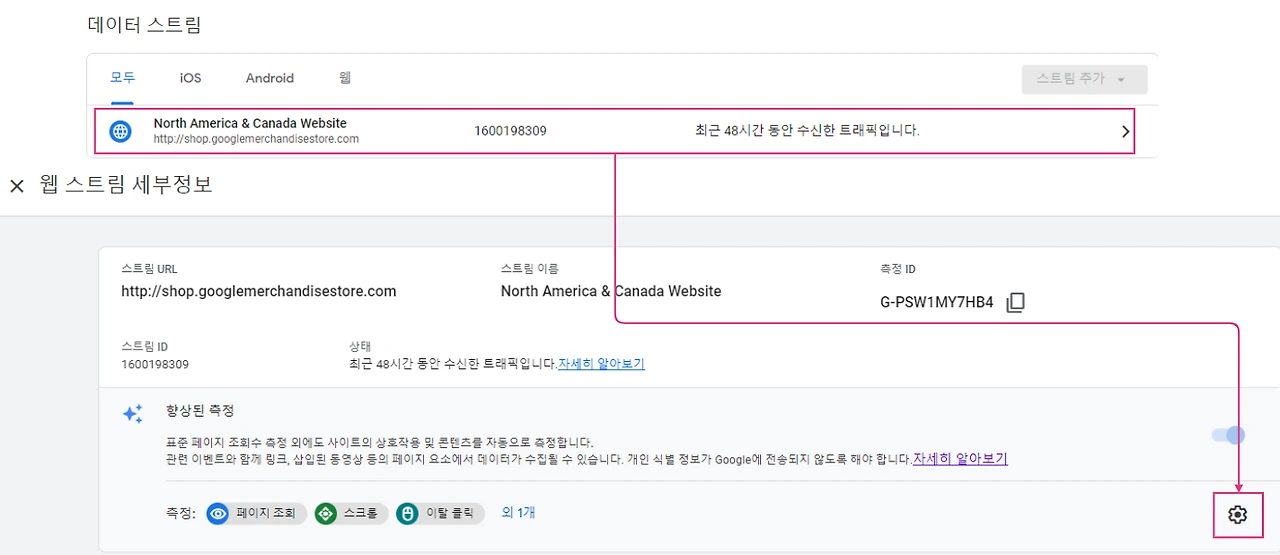This screenshot has height=555, width=1280.
Task: Switch to the Android tab
Action: click(x=270, y=78)
